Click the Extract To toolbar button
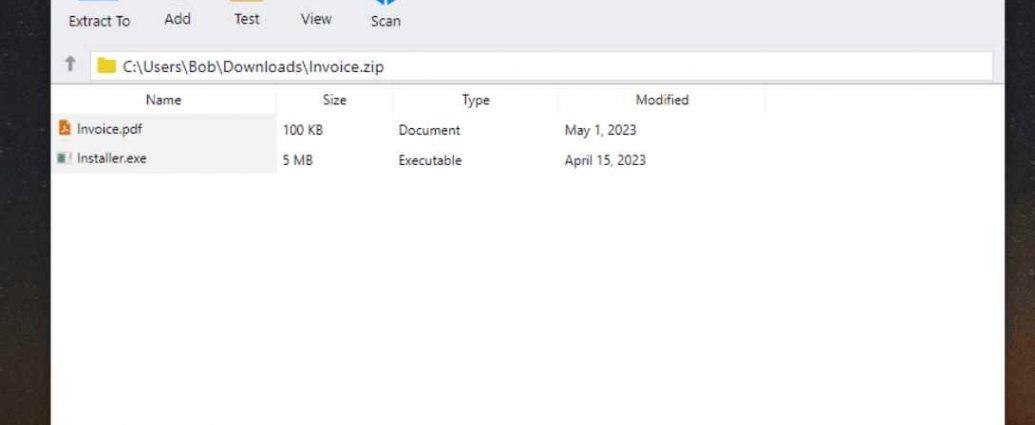 99,16
